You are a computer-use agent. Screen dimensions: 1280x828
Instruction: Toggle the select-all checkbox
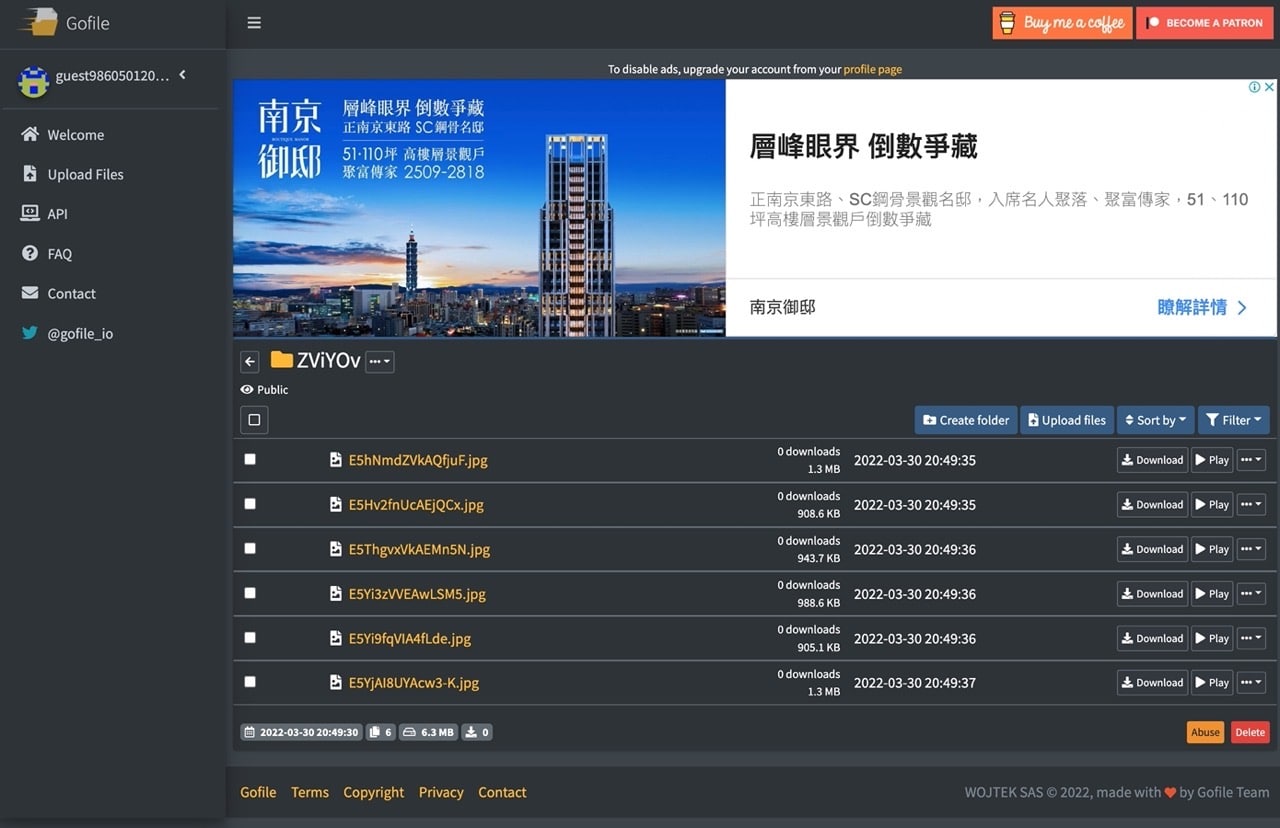point(254,420)
